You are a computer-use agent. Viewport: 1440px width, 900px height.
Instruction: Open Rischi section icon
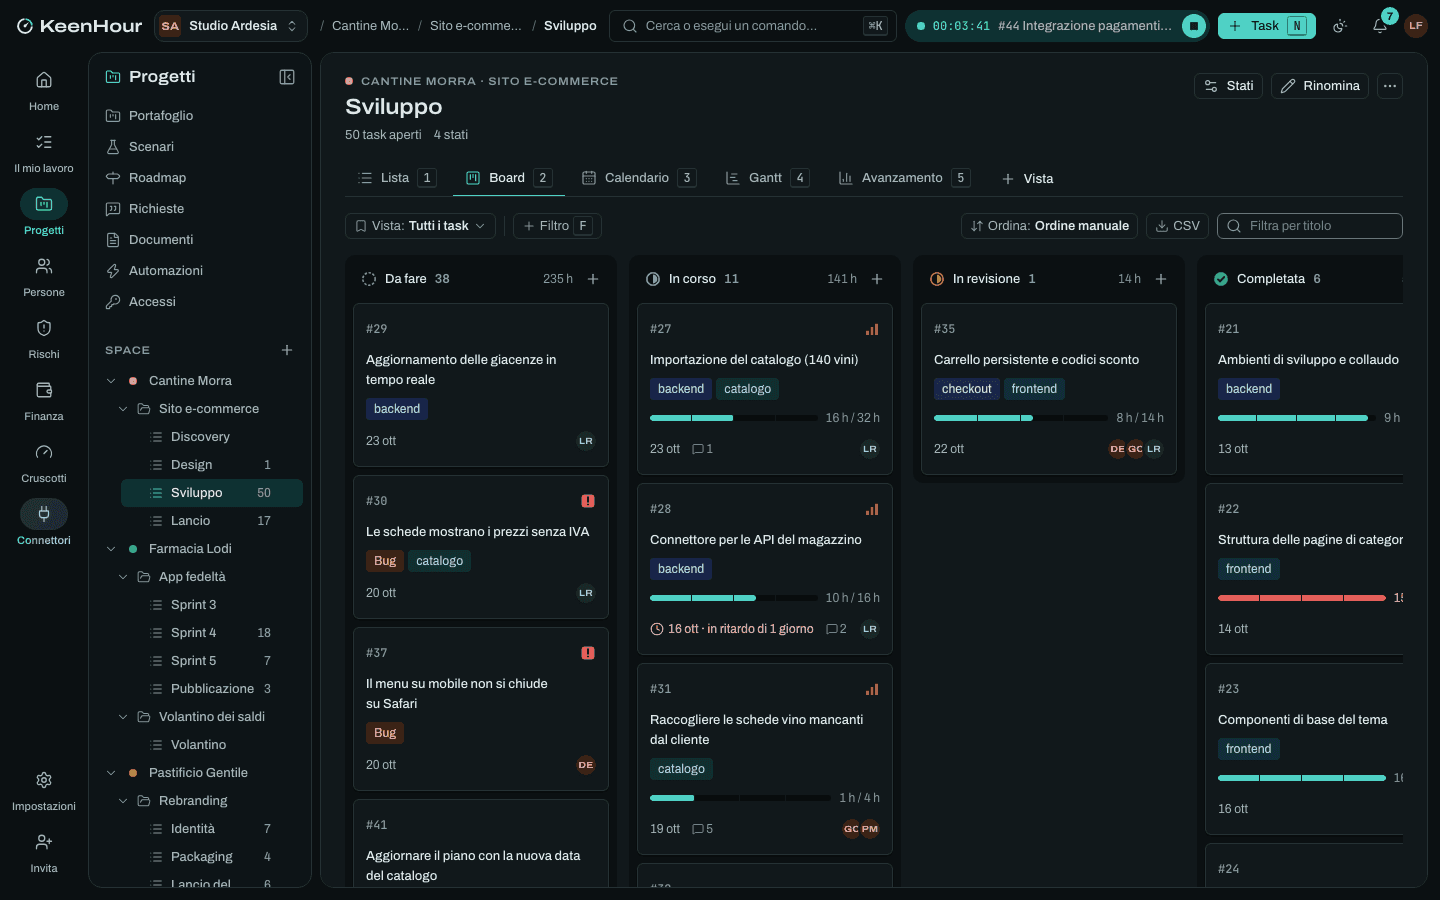[x=44, y=328]
